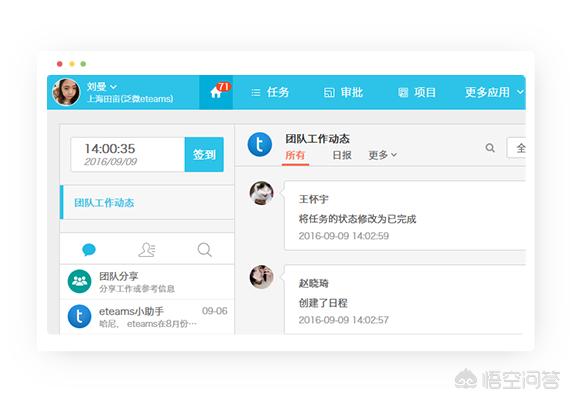570x400 pixels.
Task: Click the timestamp 2016-09-09 14:02:57
Action: (344, 320)
